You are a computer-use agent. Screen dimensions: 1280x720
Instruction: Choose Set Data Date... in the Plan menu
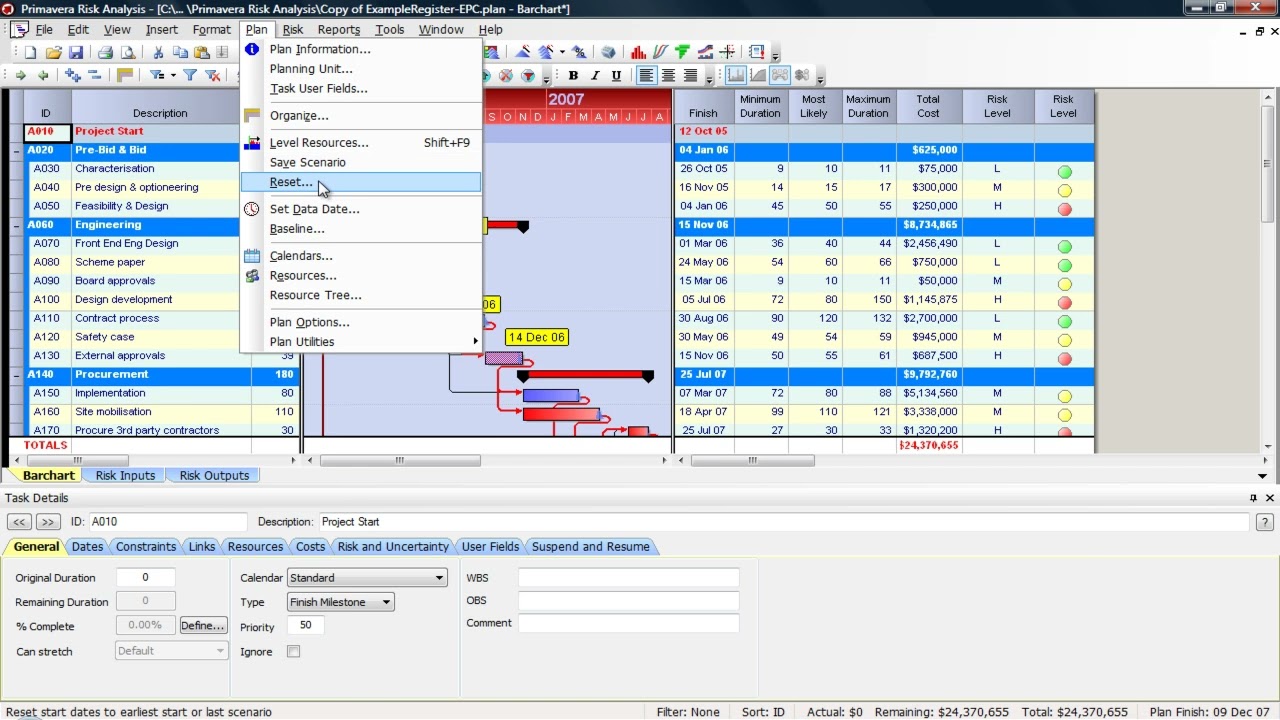360,209
